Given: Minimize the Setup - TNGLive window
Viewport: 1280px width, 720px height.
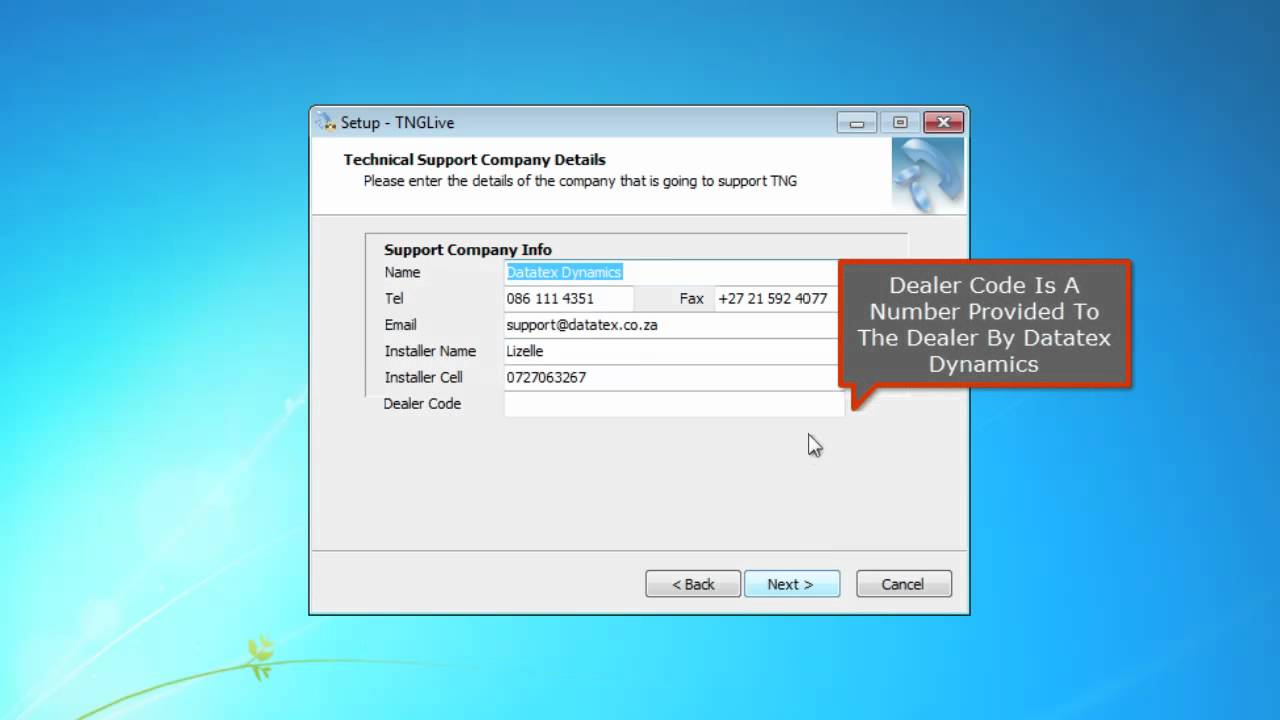Looking at the screenshot, I should pos(857,122).
